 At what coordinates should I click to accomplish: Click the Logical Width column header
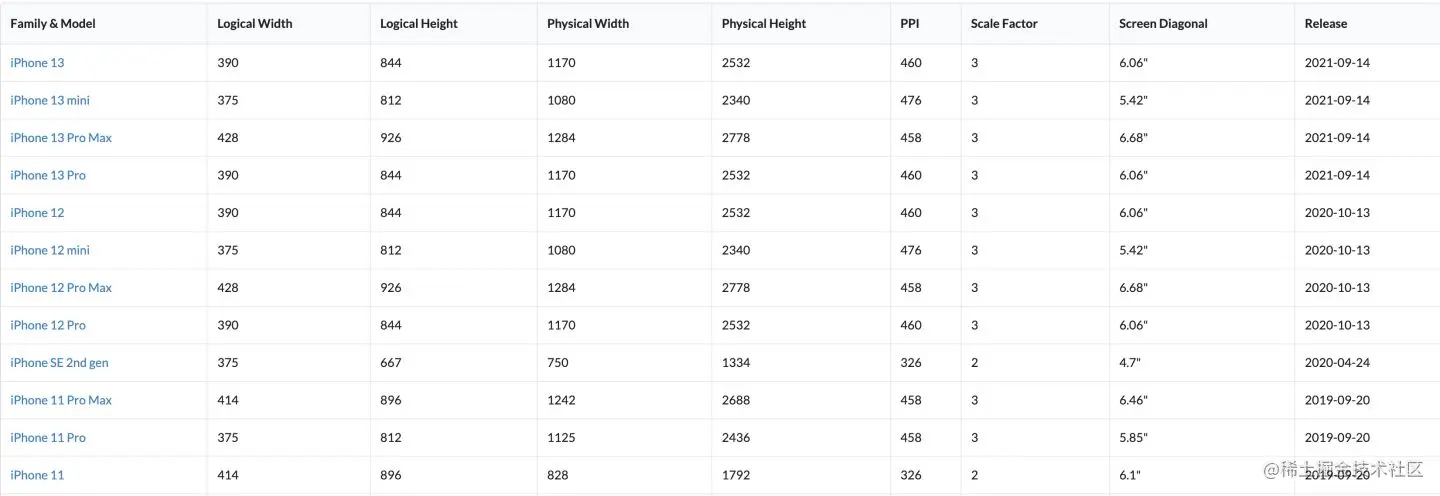tap(255, 23)
